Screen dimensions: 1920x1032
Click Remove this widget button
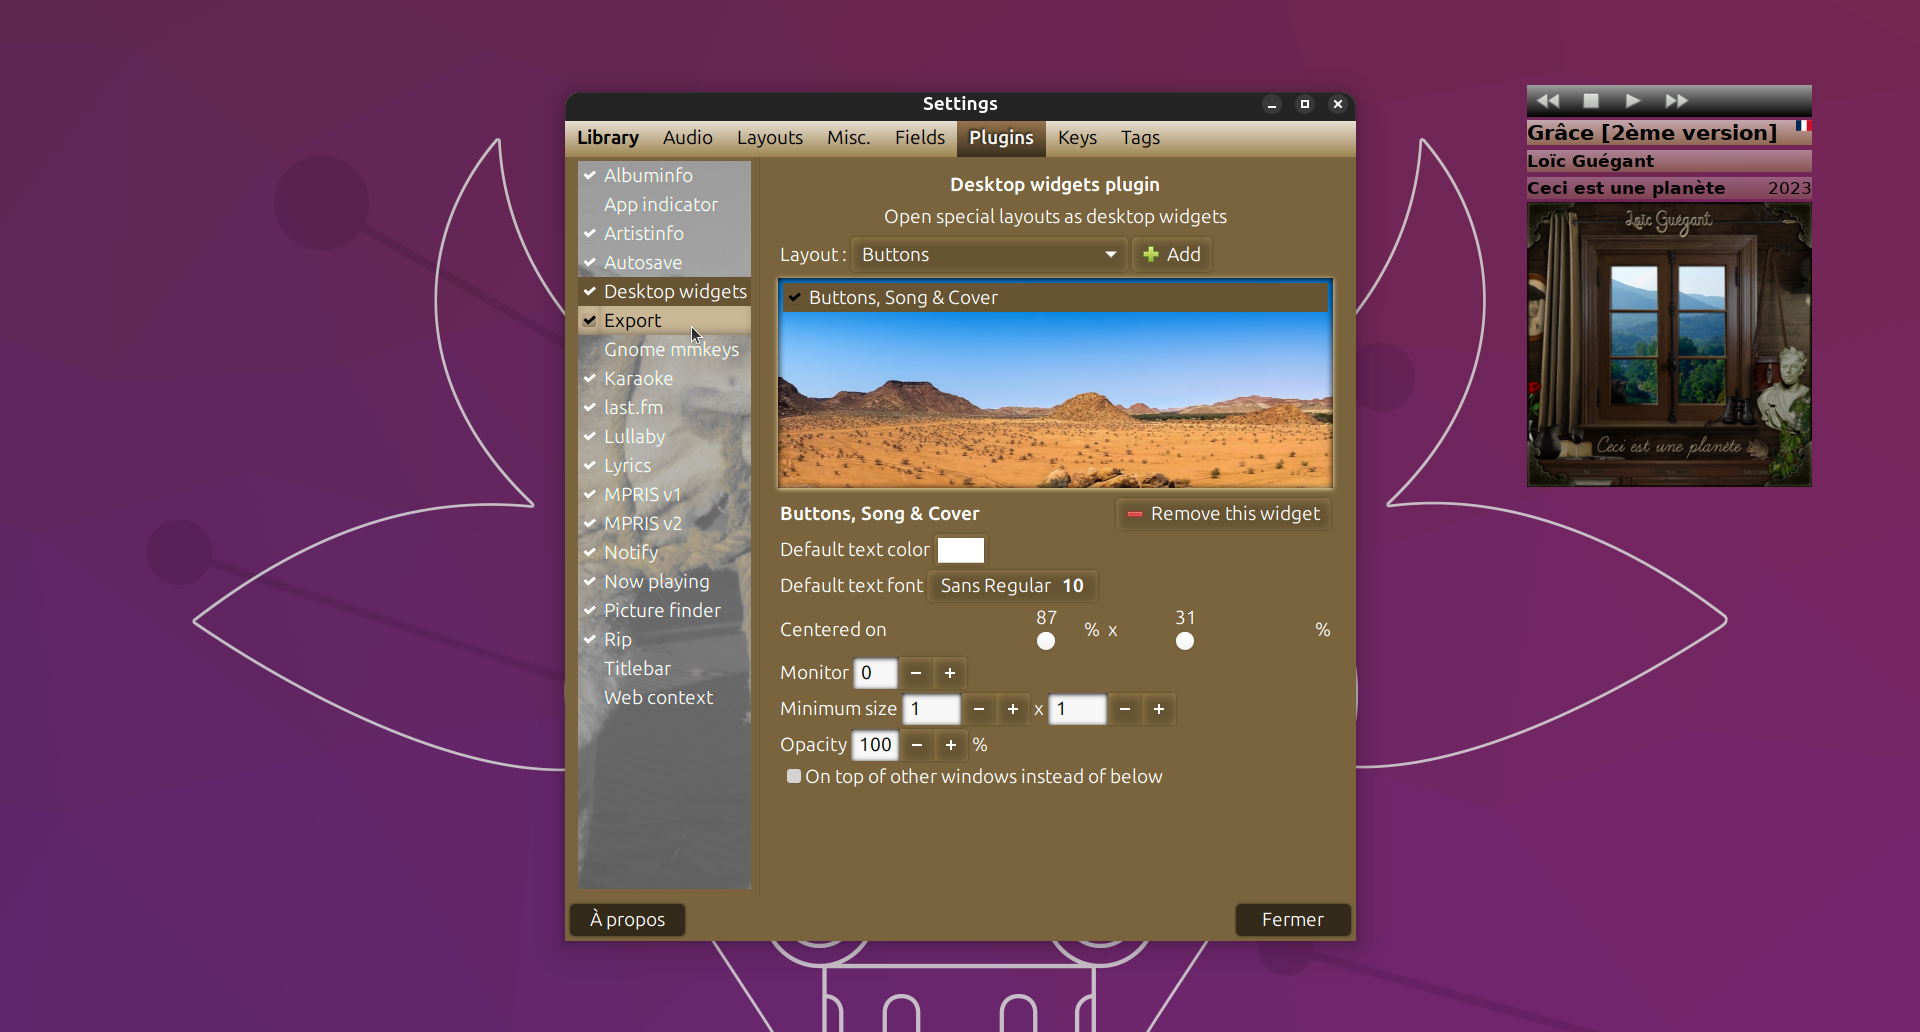tap(1223, 514)
